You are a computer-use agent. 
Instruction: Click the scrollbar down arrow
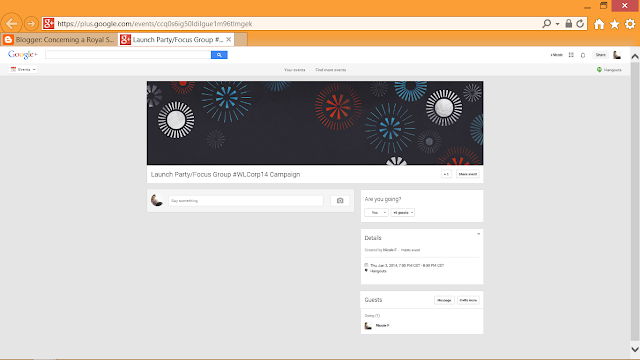pyautogui.click(x=635, y=349)
